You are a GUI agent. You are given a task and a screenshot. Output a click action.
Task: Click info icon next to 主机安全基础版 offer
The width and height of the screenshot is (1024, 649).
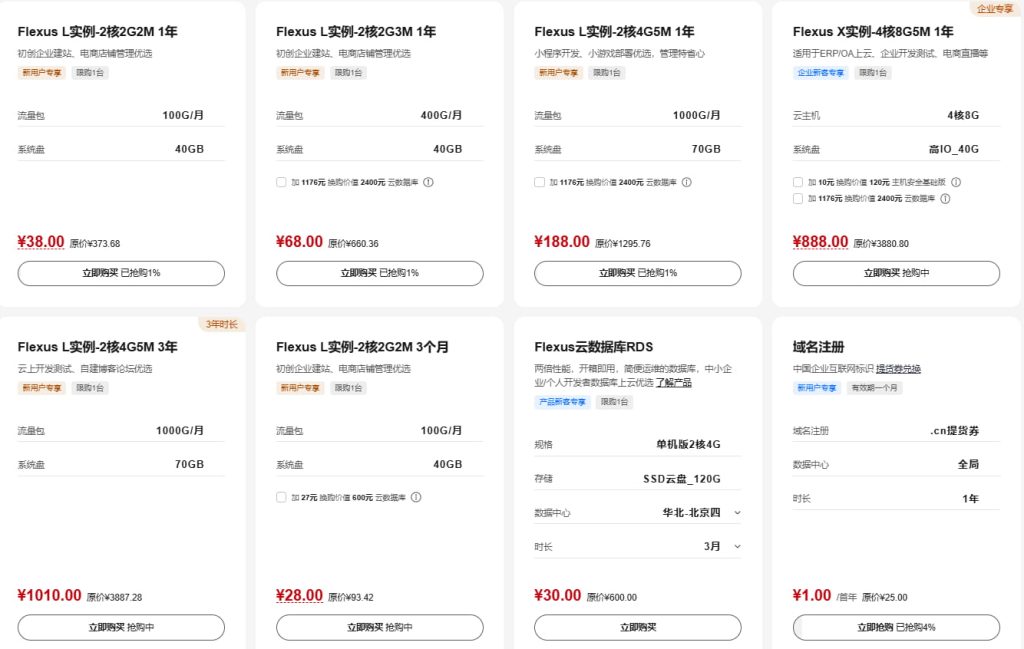coord(956,183)
